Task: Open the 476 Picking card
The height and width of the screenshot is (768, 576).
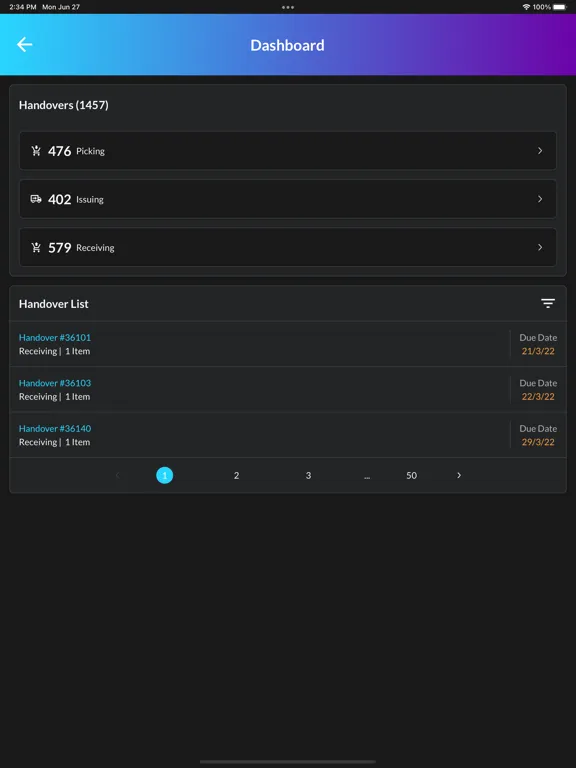Action: coord(288,151)
